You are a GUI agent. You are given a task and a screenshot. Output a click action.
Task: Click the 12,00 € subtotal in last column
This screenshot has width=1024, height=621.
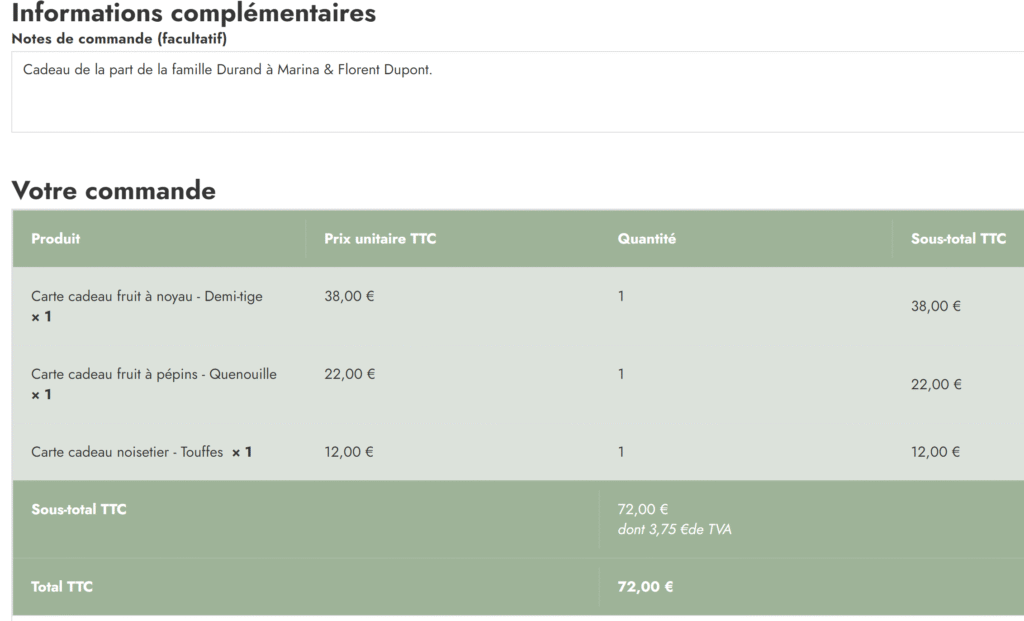tap(935, 452)
